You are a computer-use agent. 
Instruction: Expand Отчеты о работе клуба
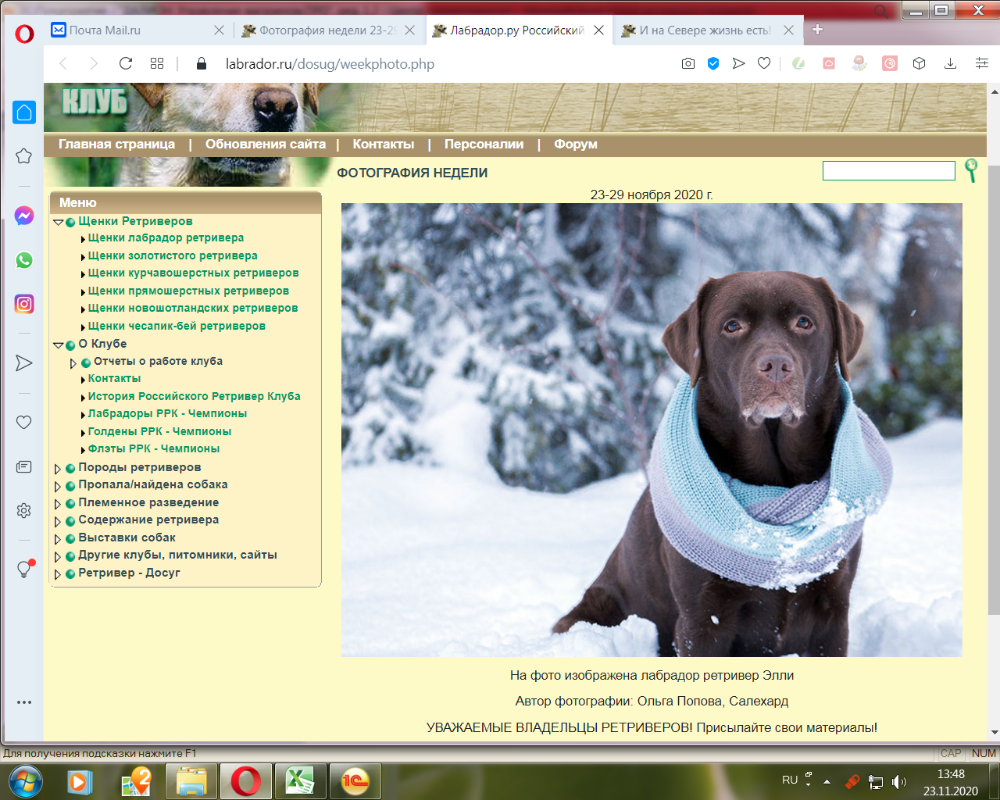coord(72,361)
